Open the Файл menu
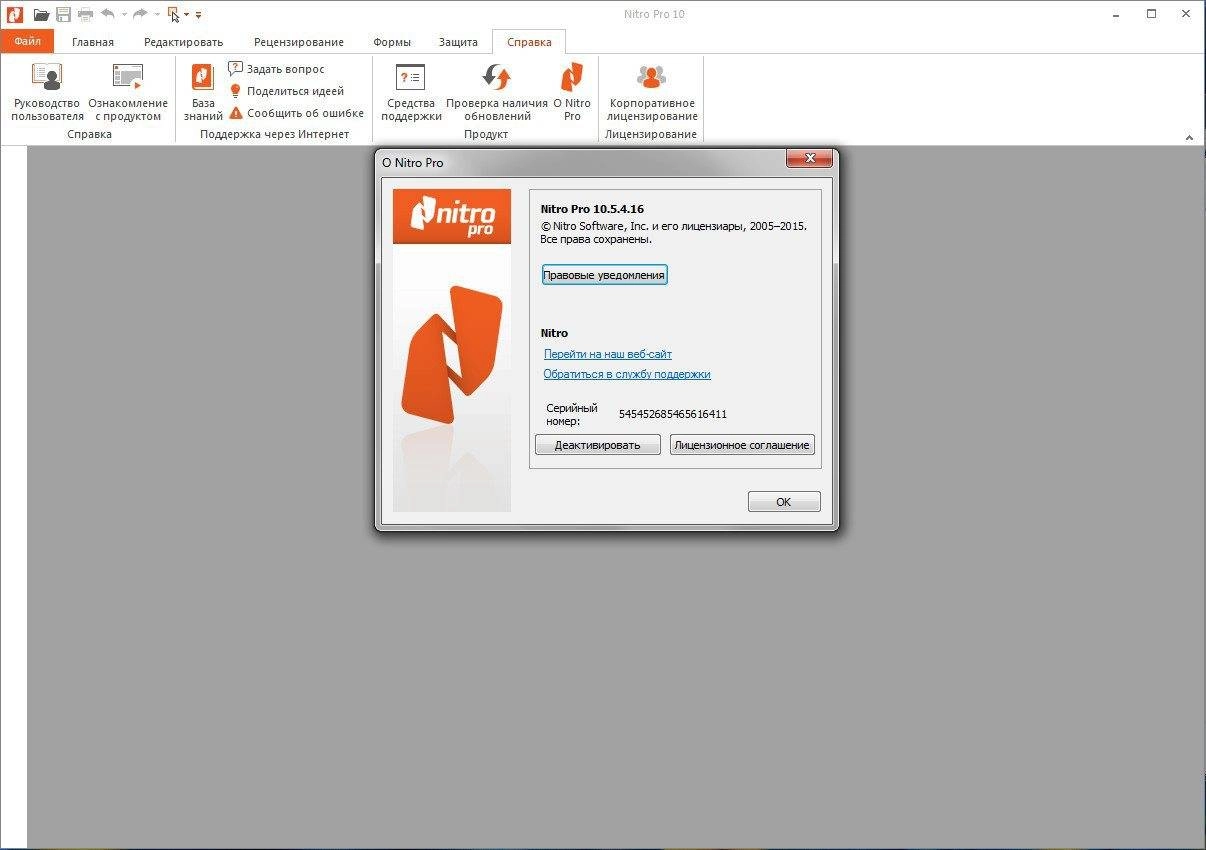 click(x=27, y=42)
